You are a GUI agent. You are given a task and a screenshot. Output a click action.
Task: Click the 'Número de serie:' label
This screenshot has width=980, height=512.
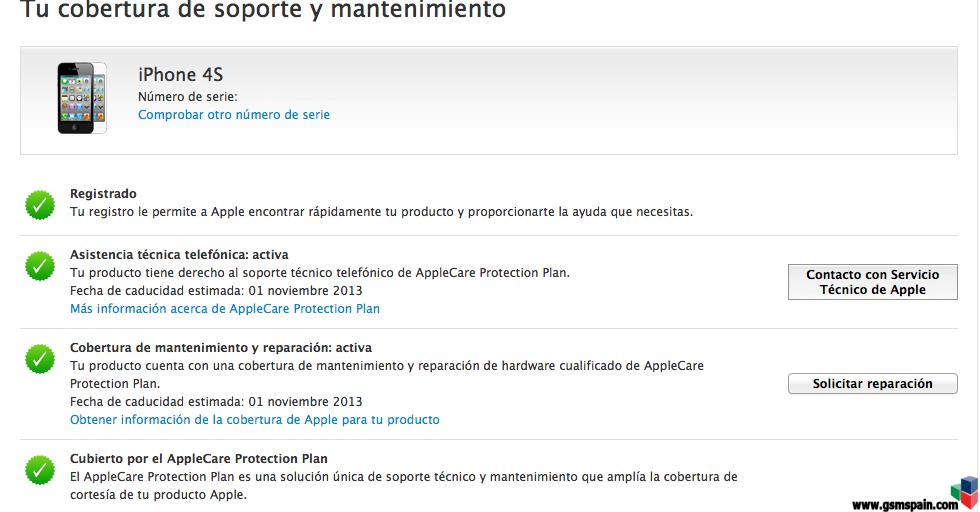(x=188, y=97)
